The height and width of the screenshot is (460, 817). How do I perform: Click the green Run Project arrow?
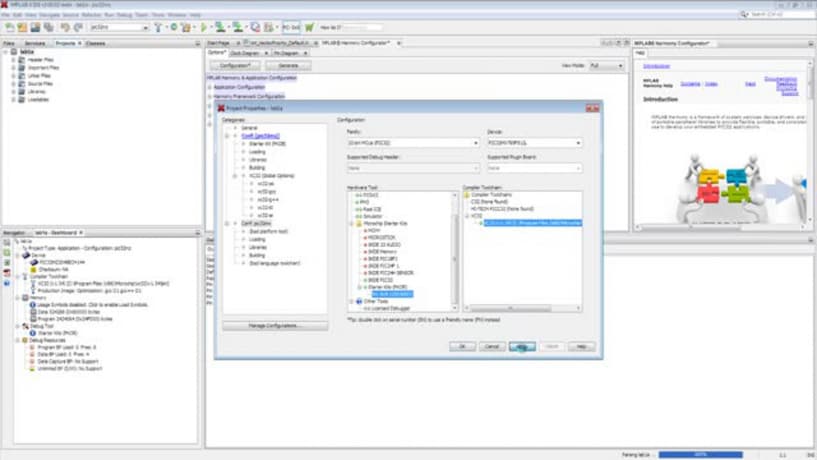[205, 27]
